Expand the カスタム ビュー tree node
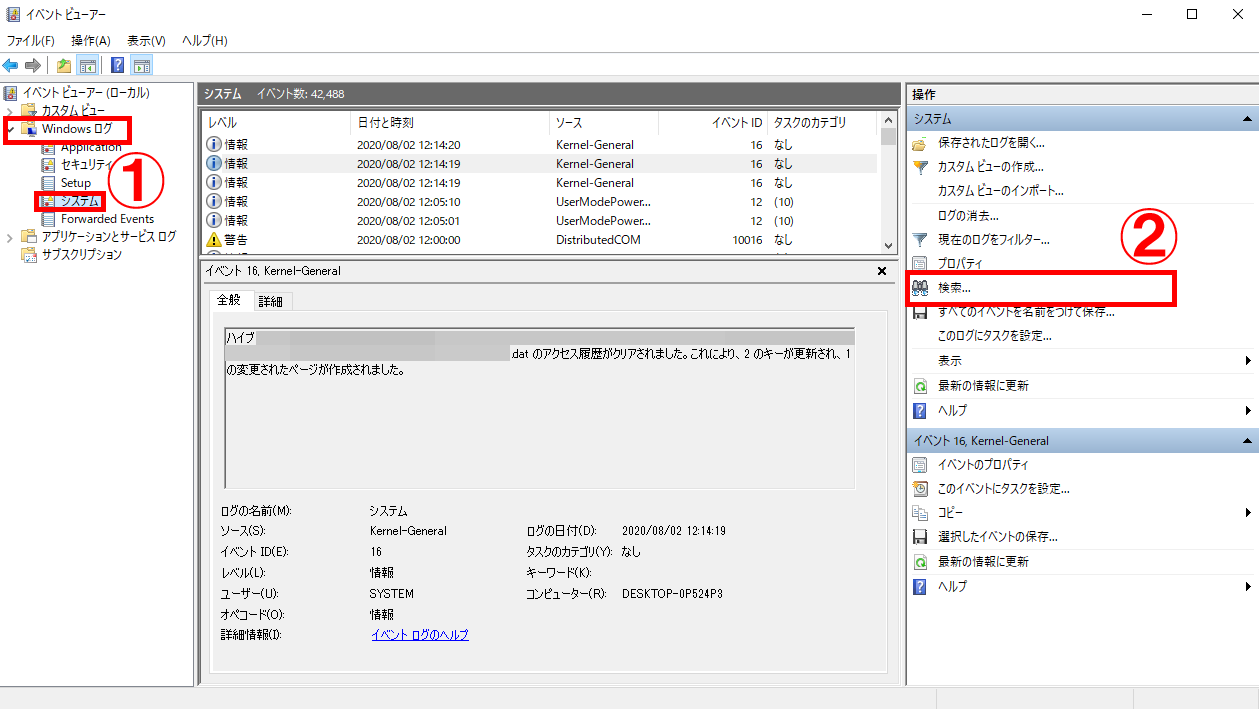Viewport: 1259px width, 709px height. (10, 111)
